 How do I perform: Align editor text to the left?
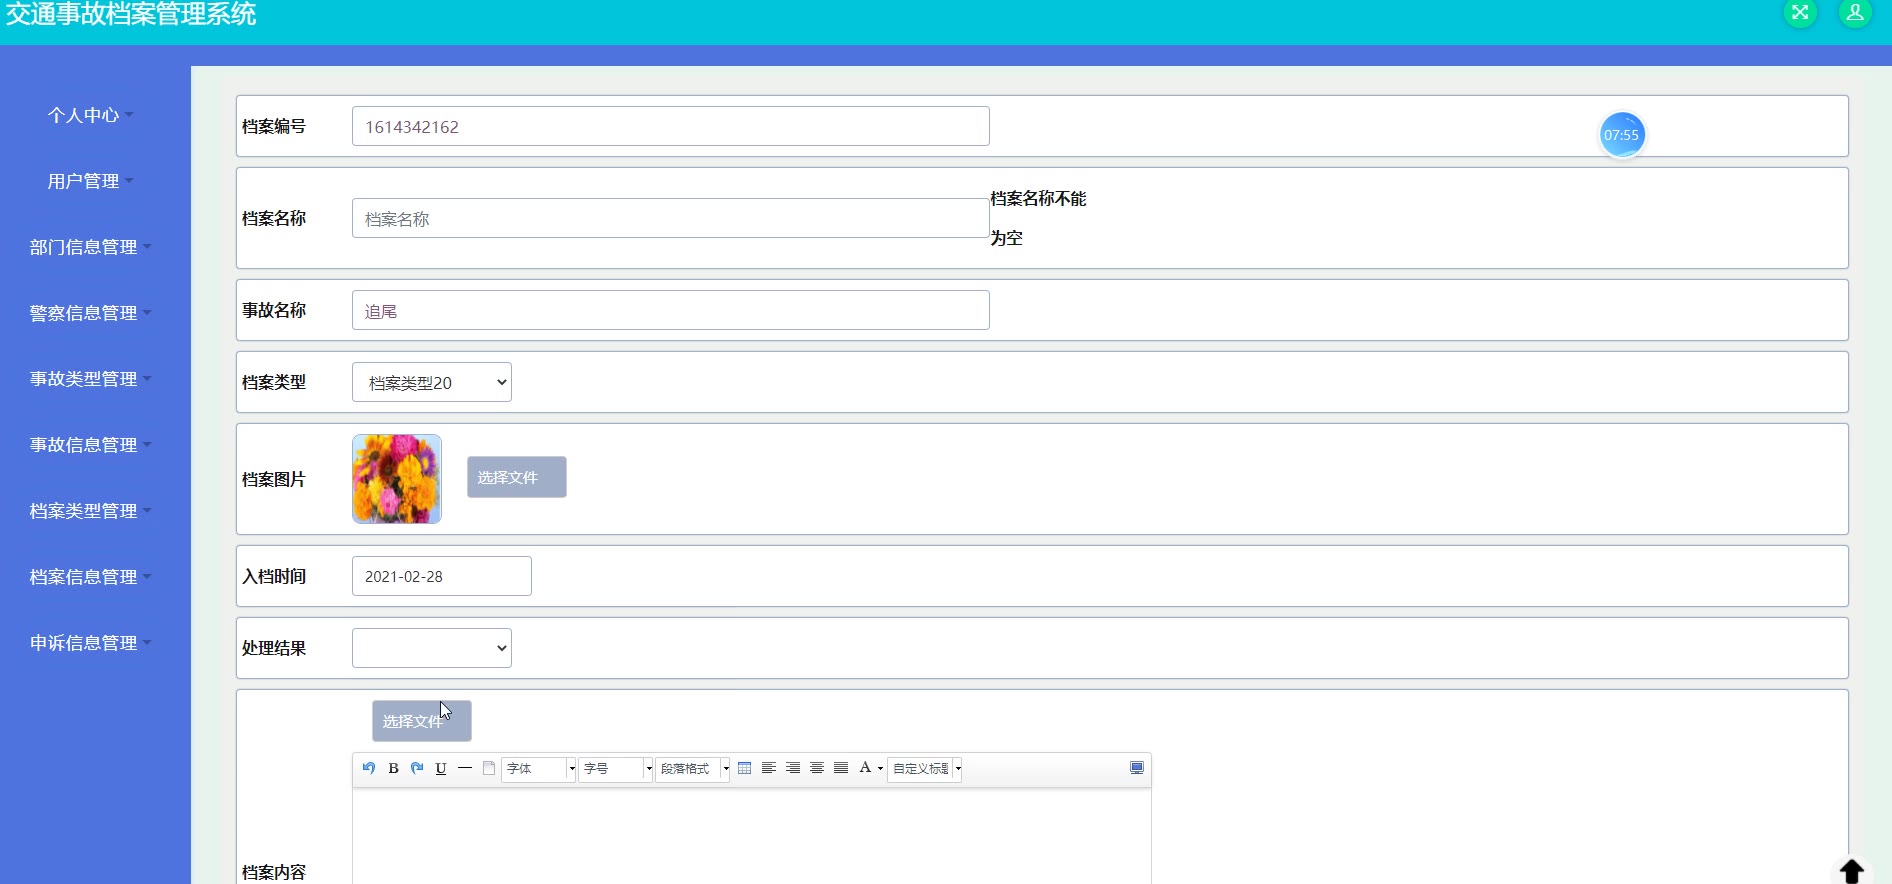pos(769,768)
